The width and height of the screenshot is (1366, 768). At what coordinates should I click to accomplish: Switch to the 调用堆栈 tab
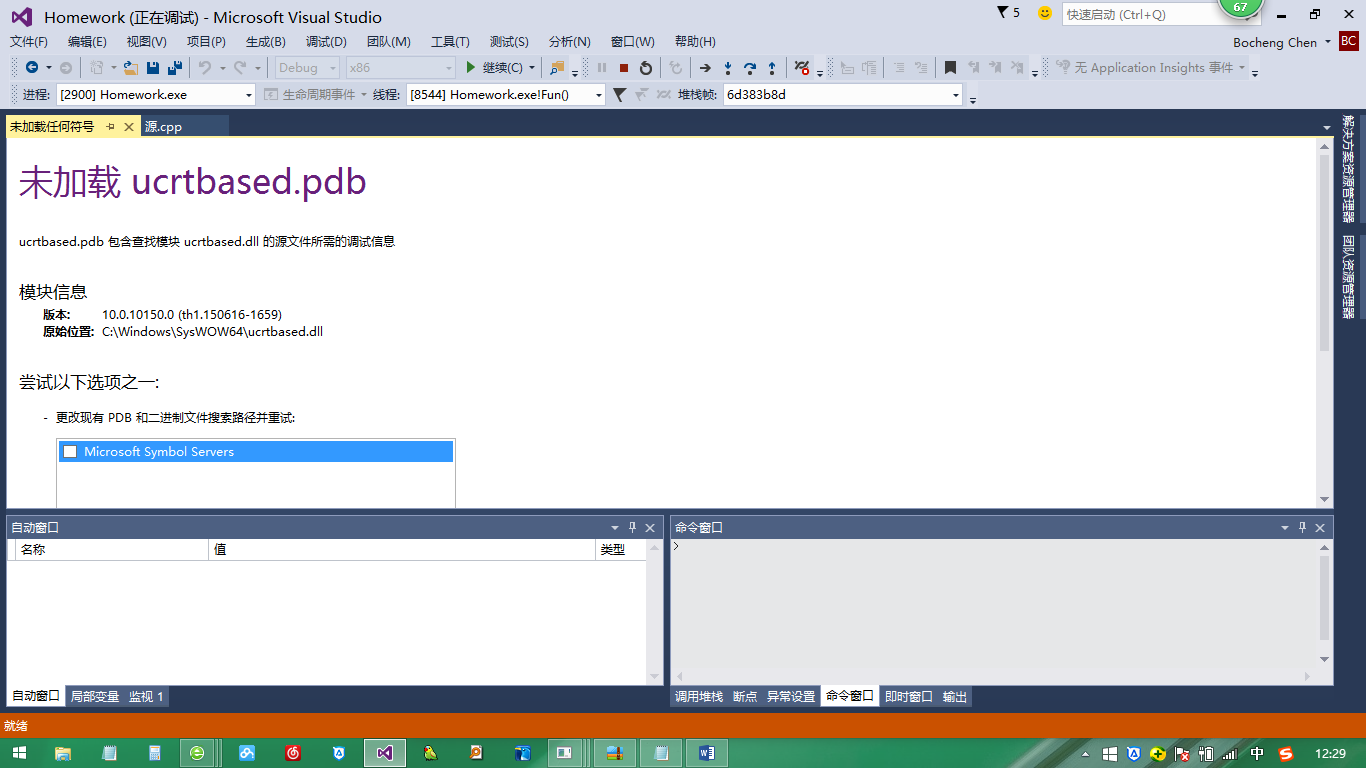tap(698, 696)
